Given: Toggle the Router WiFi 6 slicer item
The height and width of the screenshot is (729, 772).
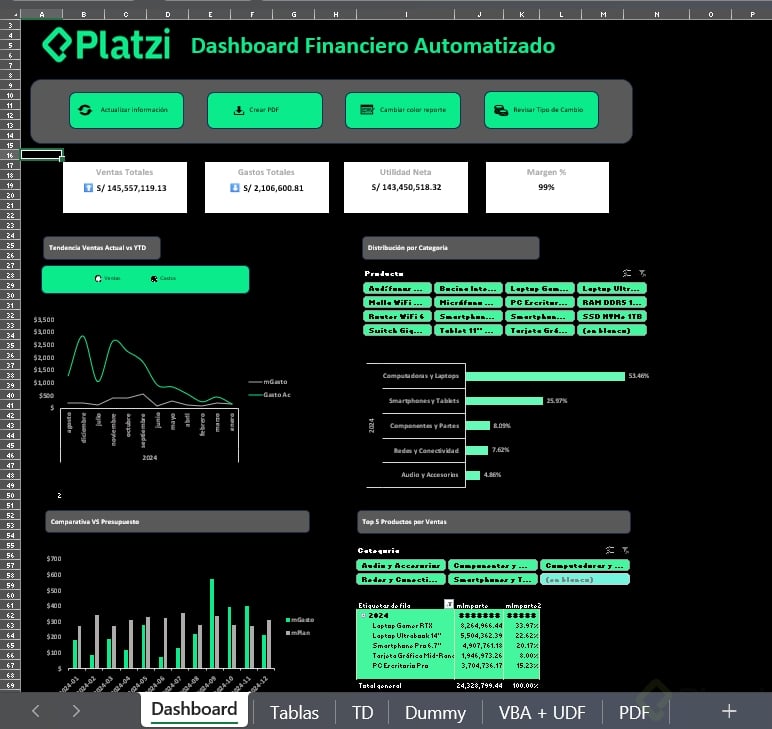Looking at the screenshot, I should click(x=397, y=316).
